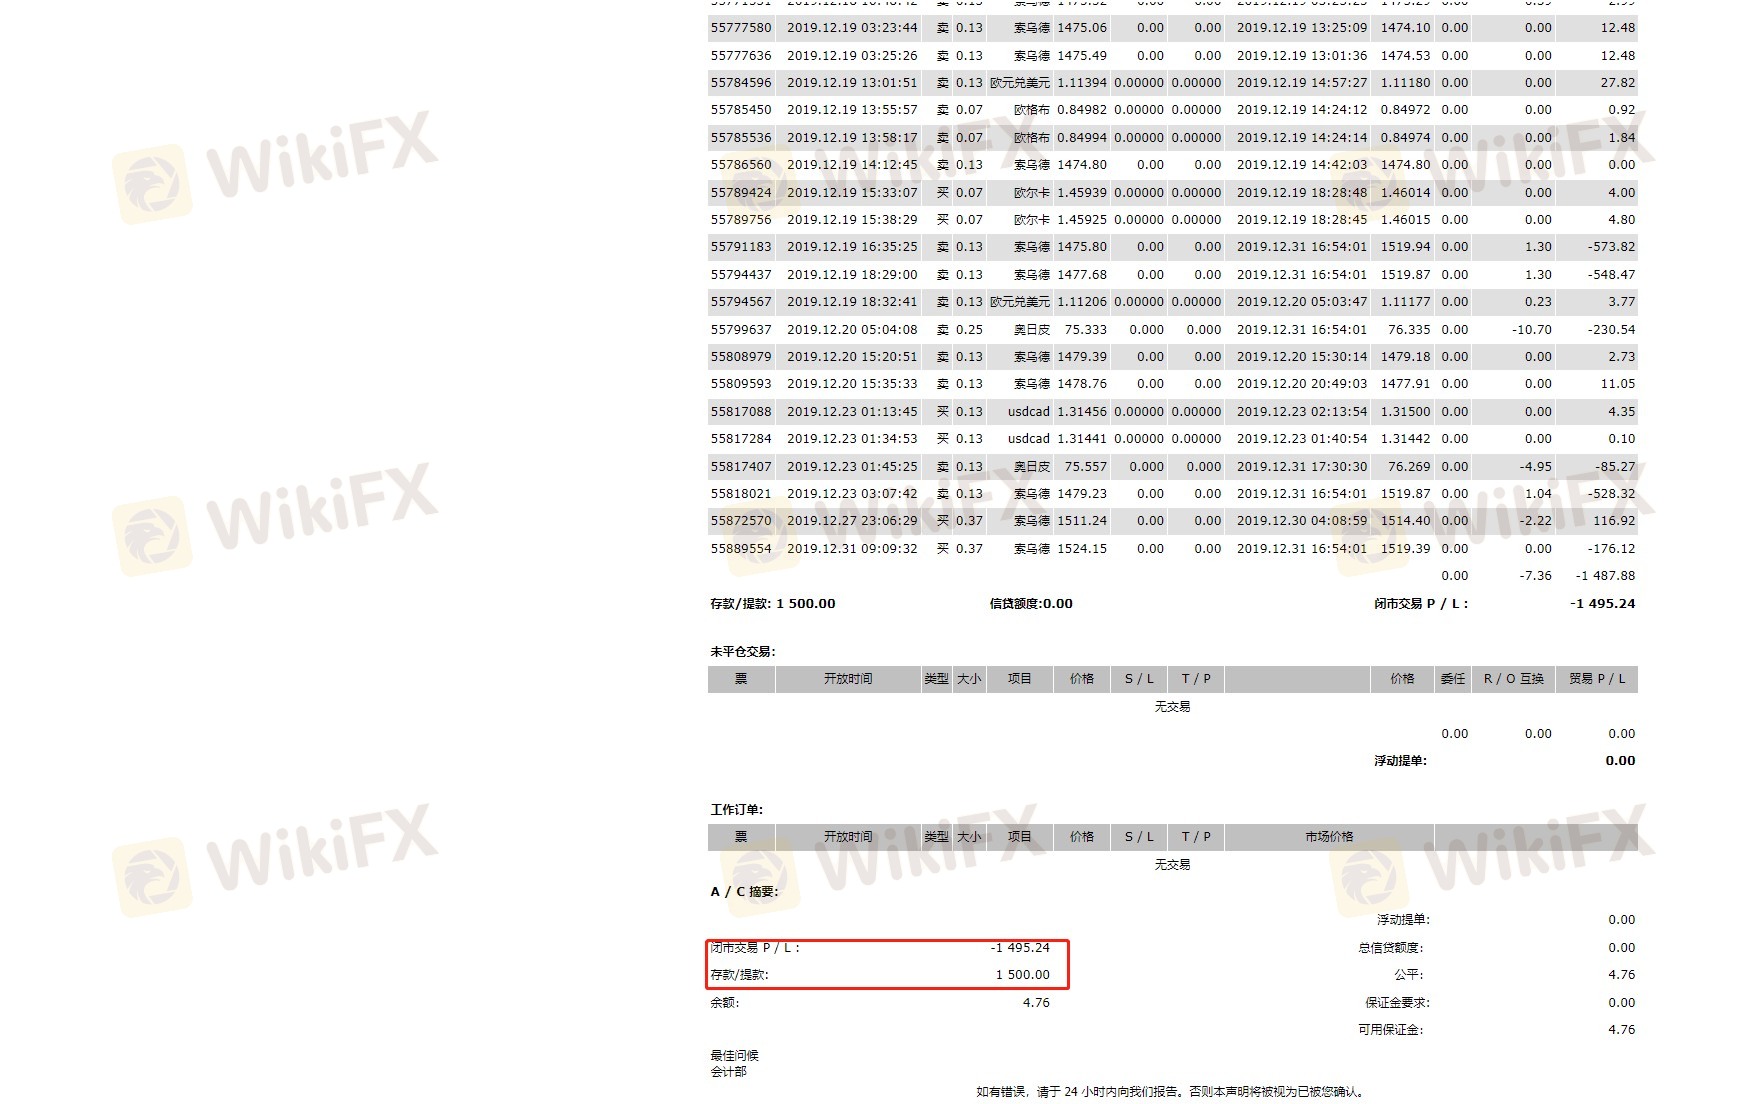Click the 总信贷额度 label
The image size is (1746, 1104).
(1390, 948)
